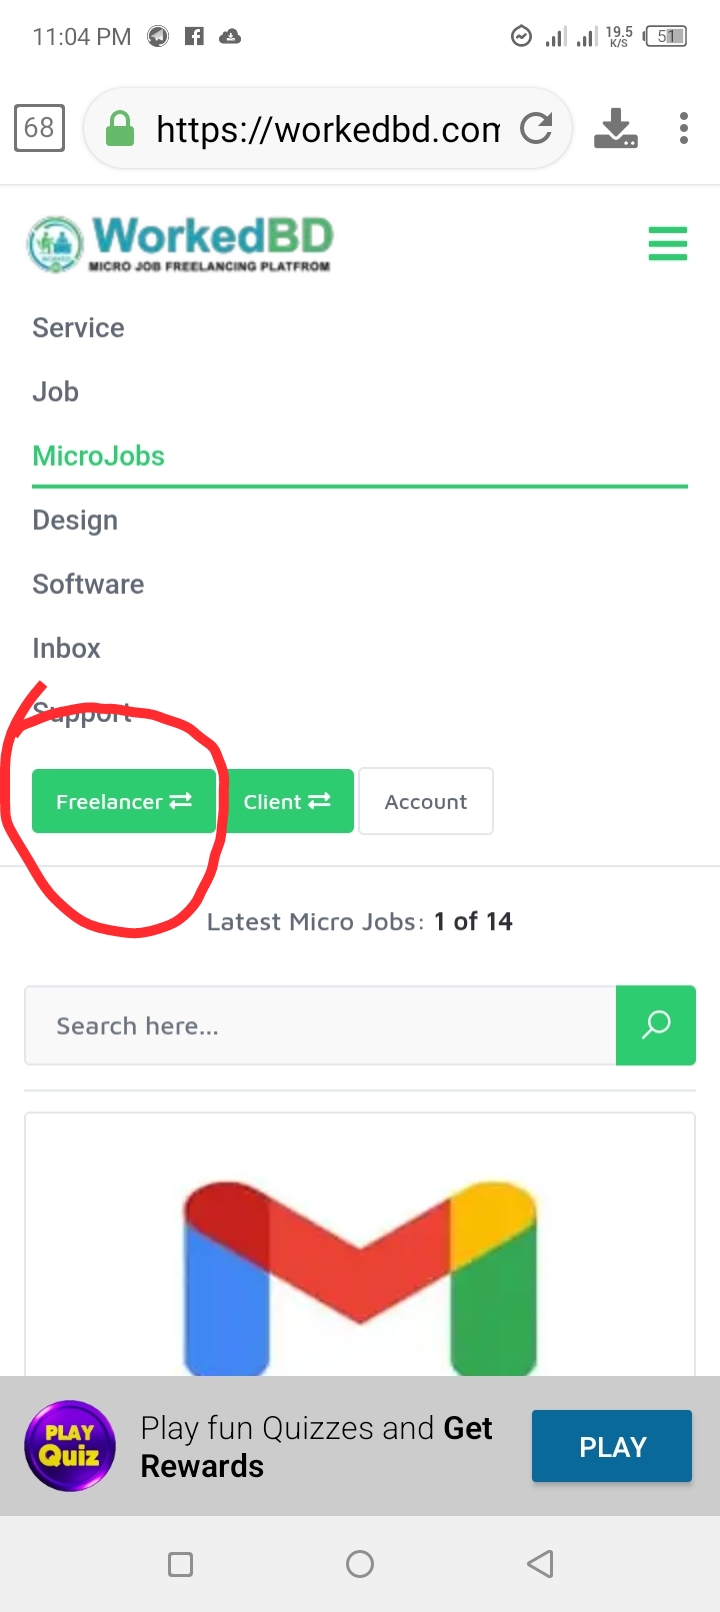
Task: Switch to Freelancer mode
Action: [x=124, y=801]
